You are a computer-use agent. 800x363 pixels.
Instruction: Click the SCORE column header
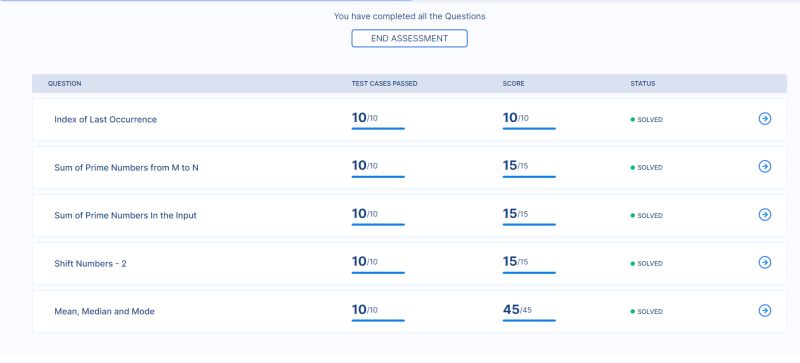pos(513,84)
